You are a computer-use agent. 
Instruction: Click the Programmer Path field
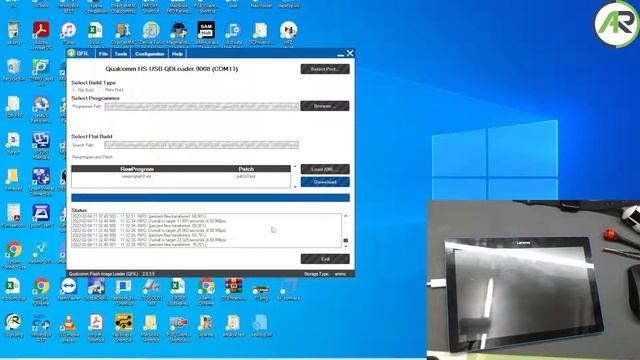pos(202,107)
